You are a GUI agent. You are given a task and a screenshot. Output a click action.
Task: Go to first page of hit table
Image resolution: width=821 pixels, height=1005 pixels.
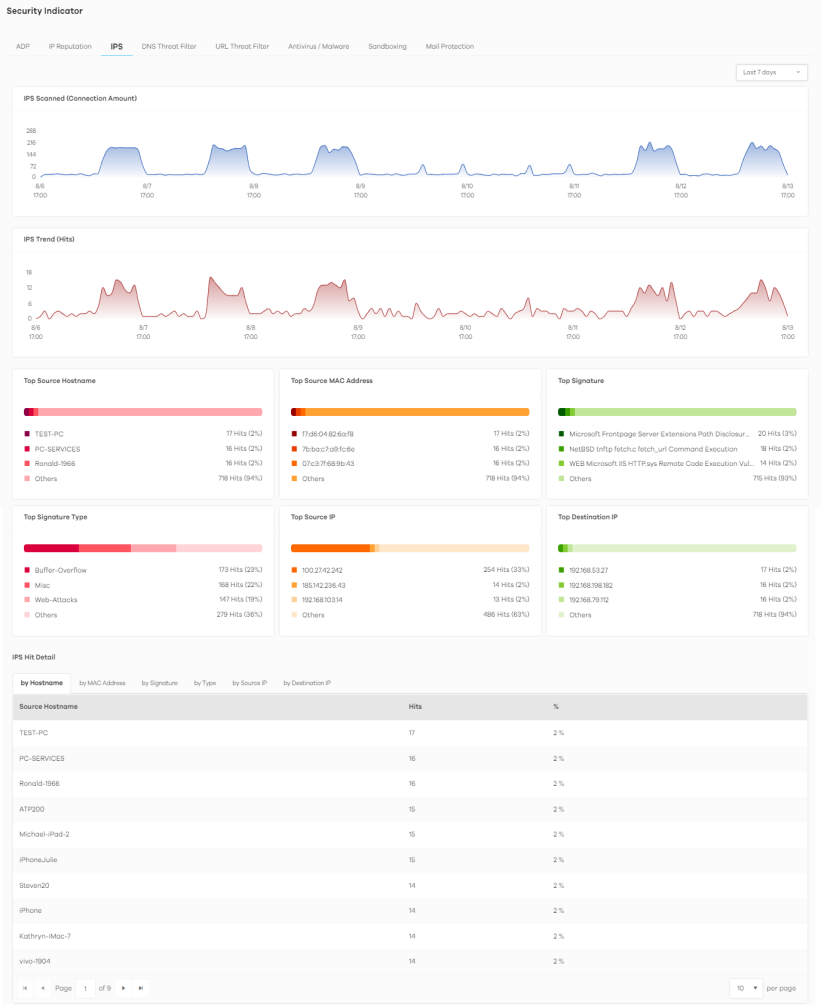coord(25,988)
